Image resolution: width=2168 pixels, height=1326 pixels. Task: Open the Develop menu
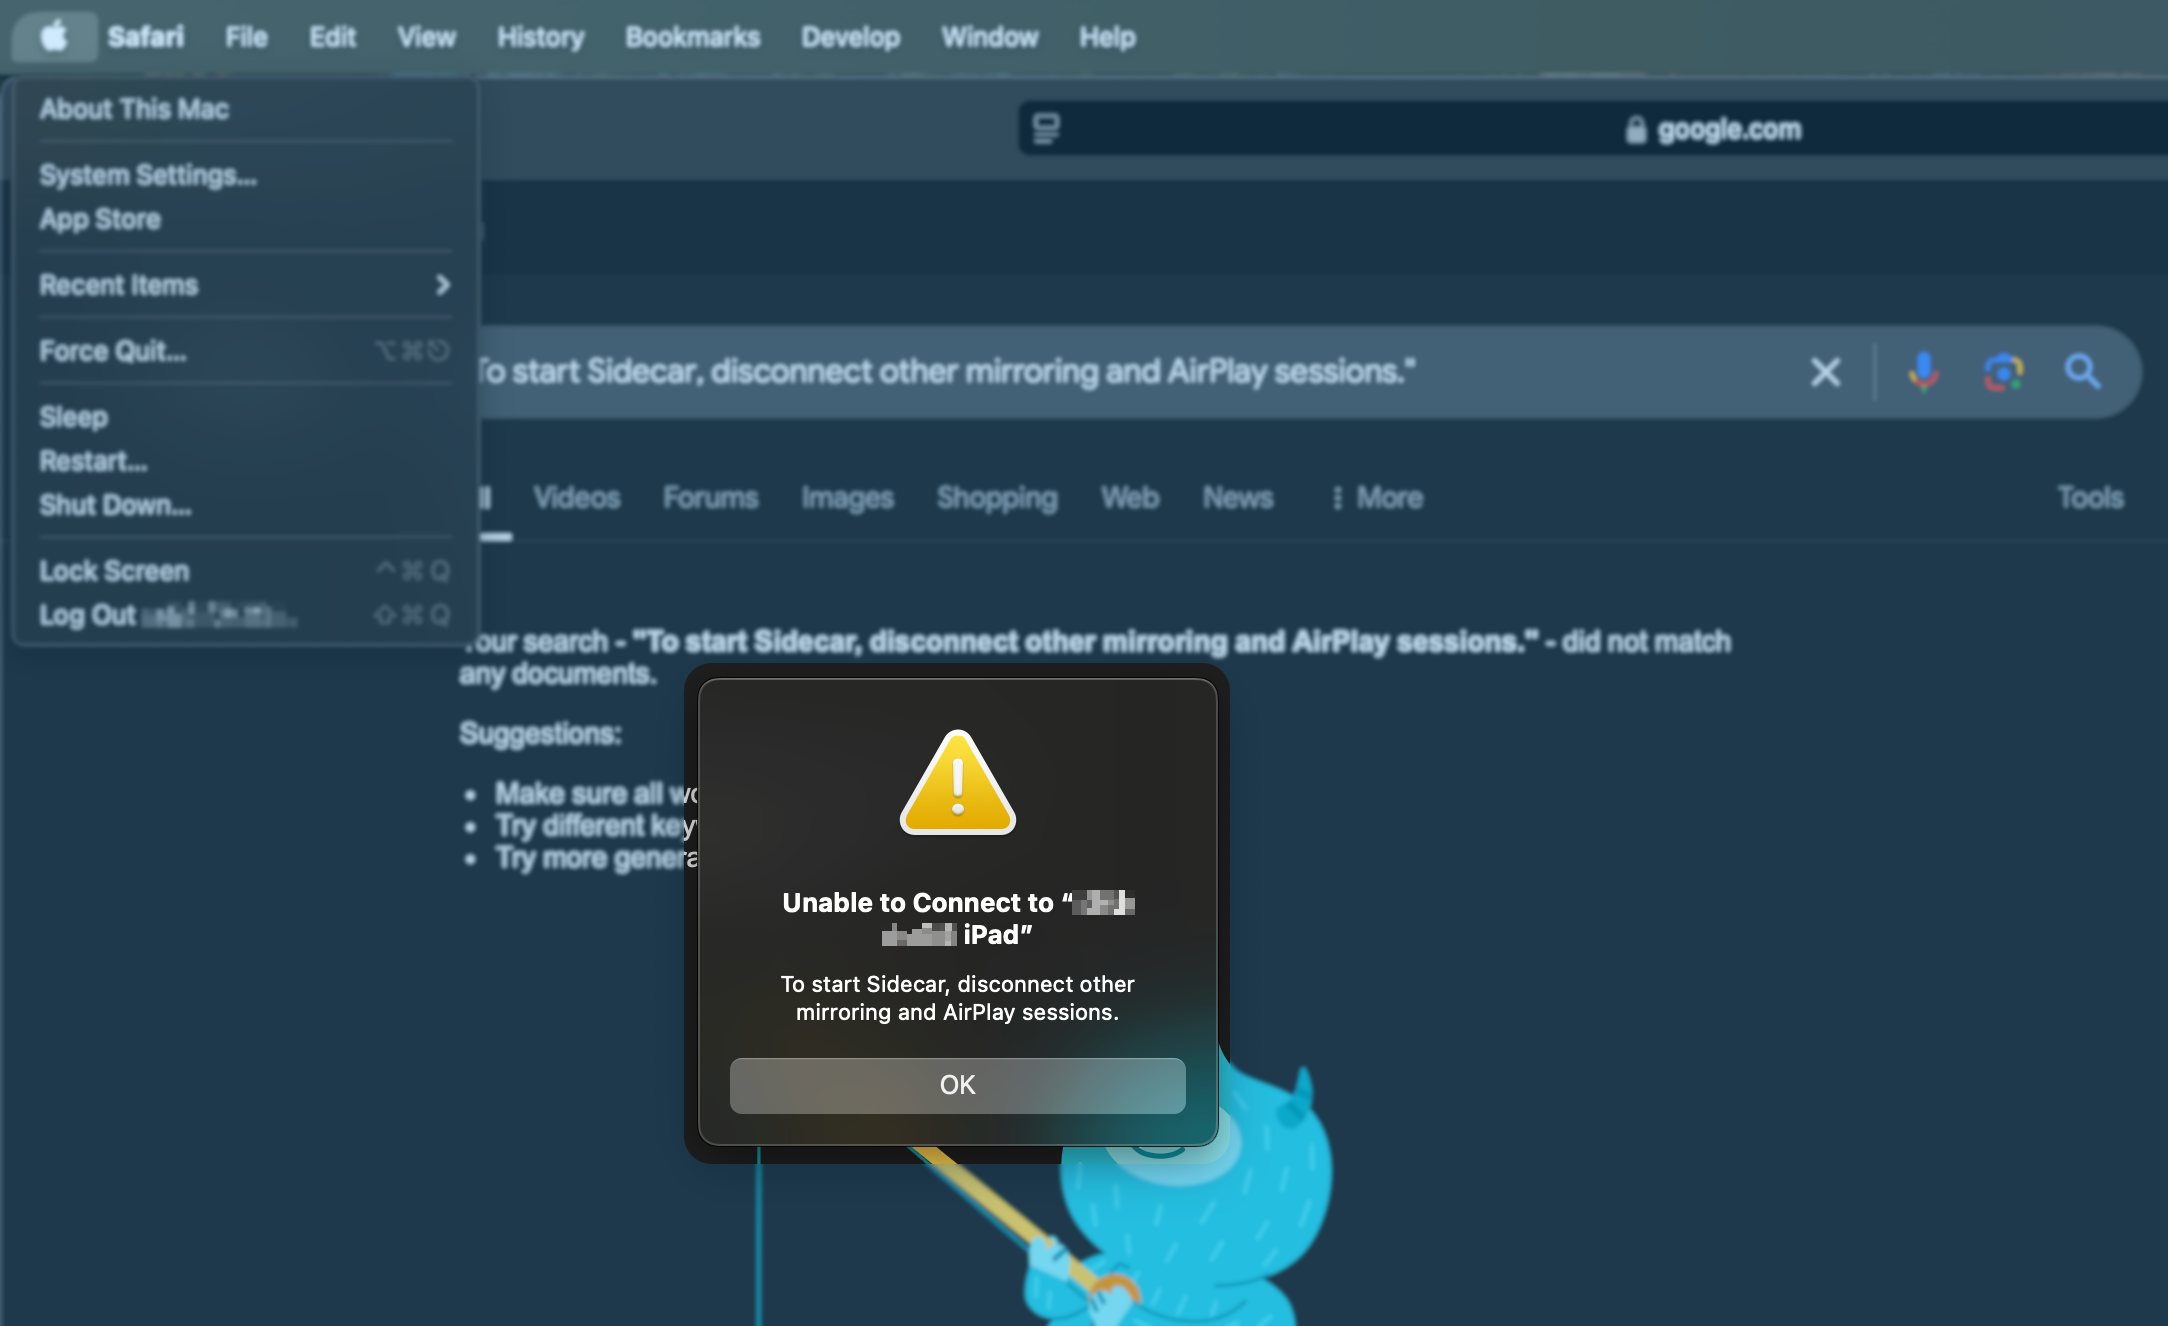click(850, 37)
